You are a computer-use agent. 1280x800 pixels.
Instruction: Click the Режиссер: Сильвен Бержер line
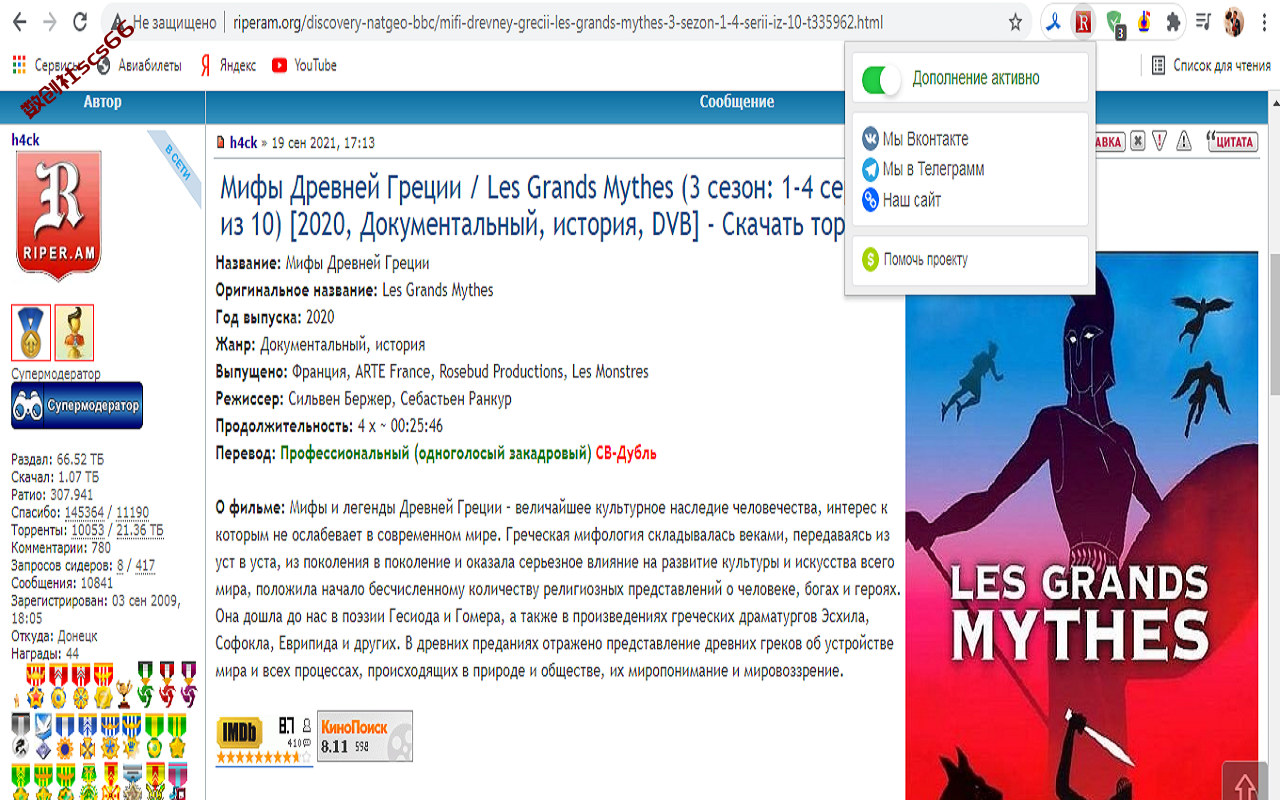point(364,399)
